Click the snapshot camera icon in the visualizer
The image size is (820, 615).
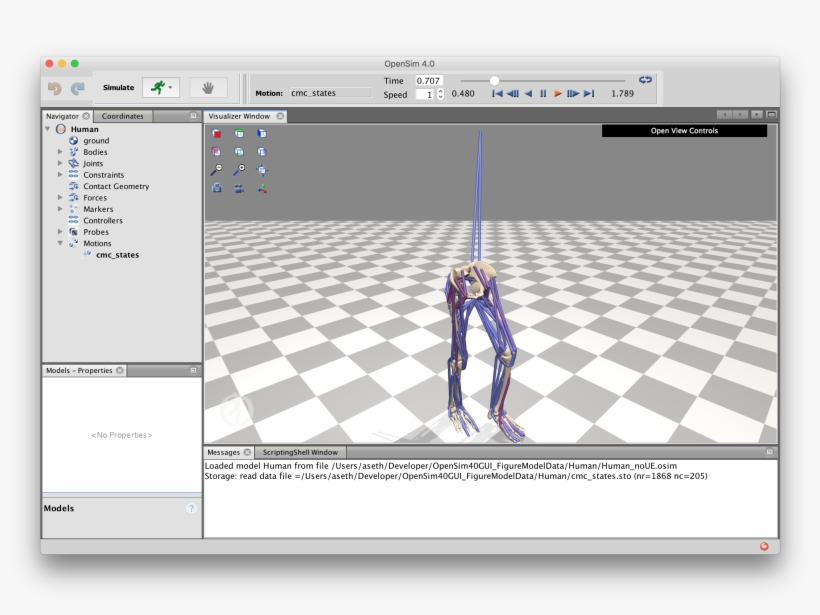217,188
